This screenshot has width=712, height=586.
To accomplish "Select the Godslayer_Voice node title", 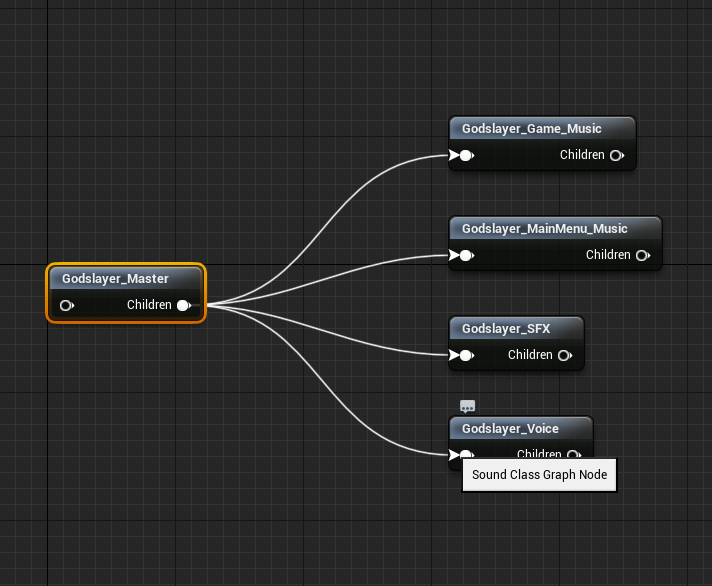I will click(x=510, y=428).
